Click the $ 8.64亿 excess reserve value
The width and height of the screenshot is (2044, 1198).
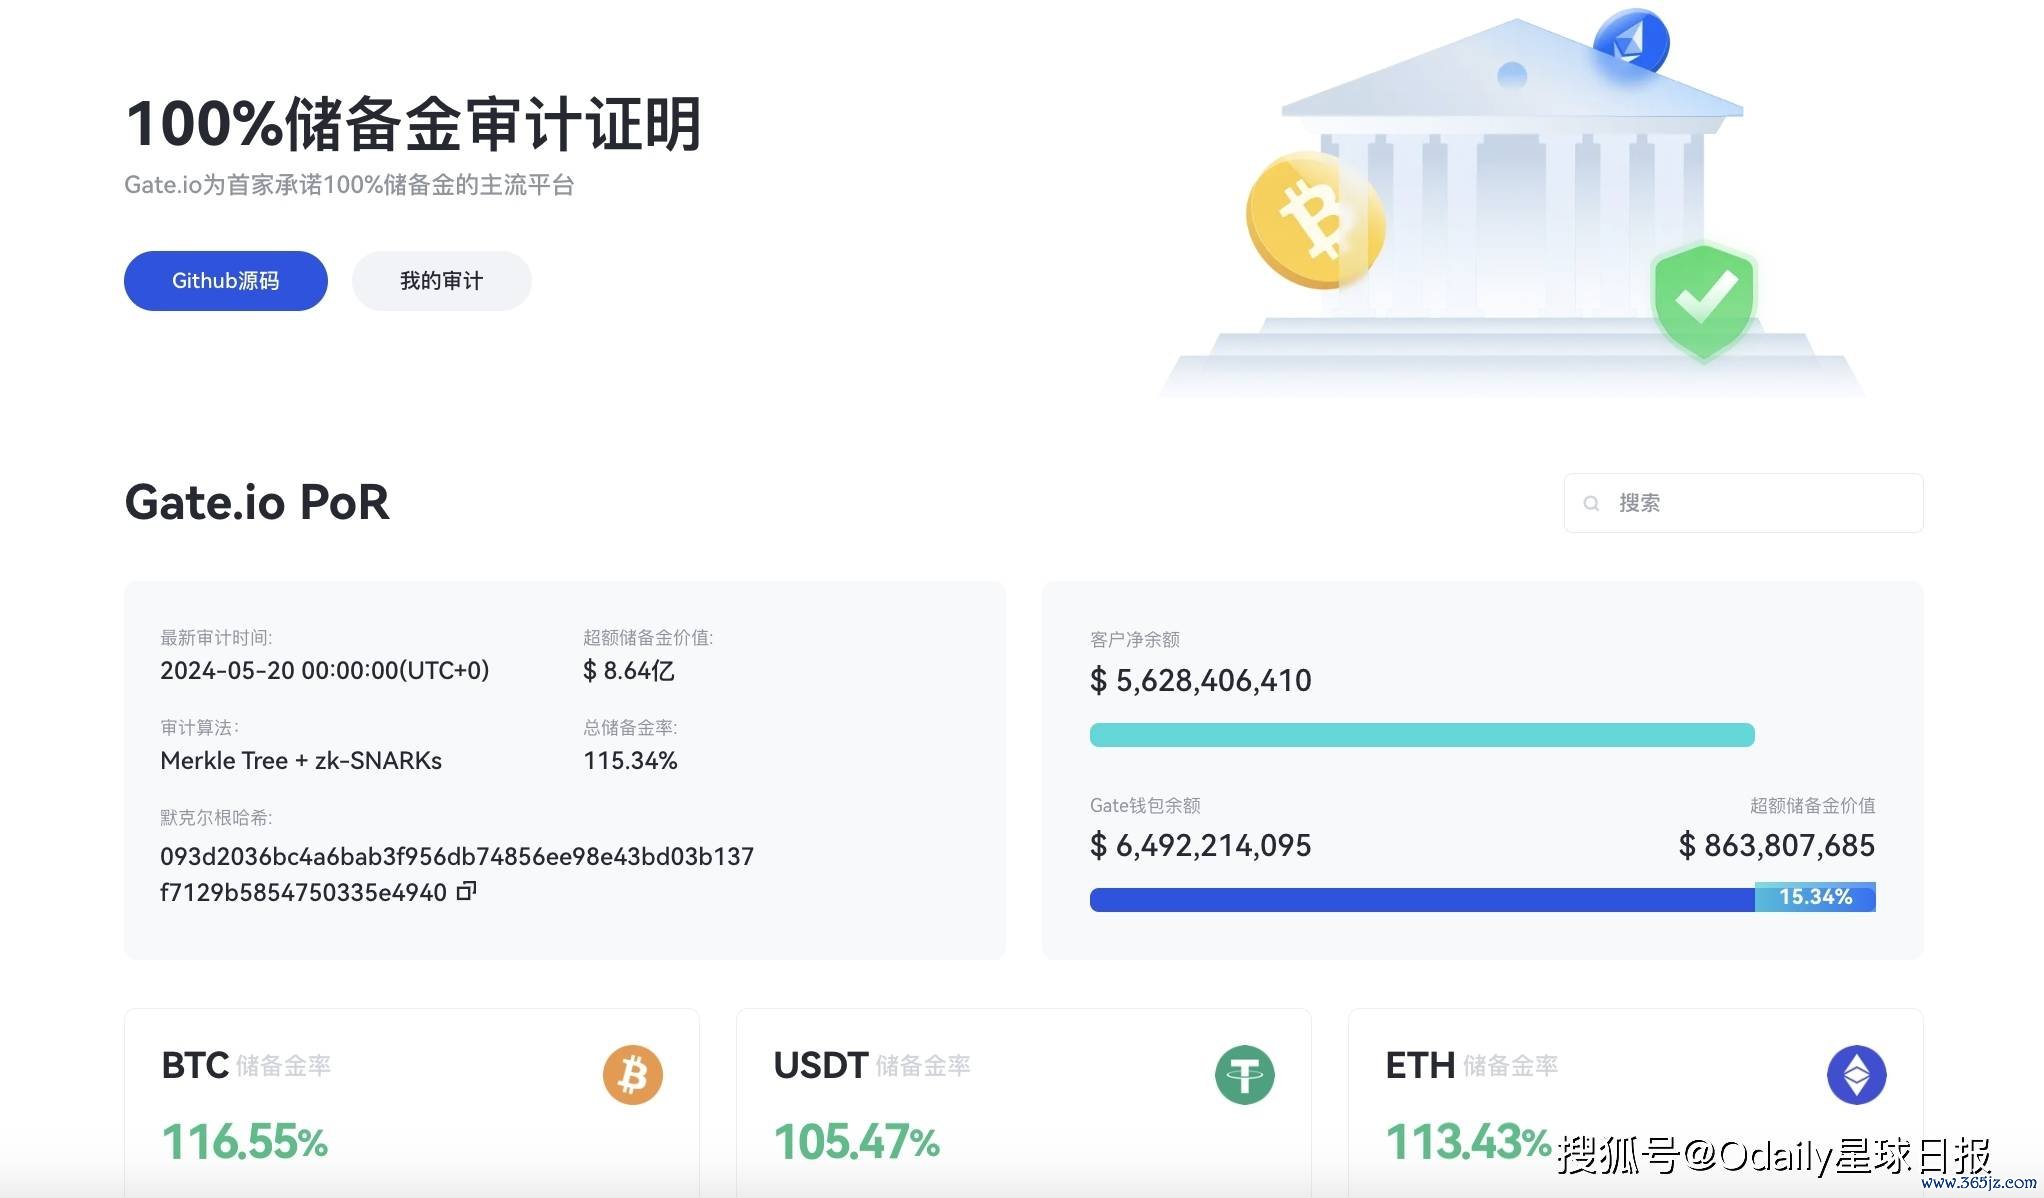(629, 671)
